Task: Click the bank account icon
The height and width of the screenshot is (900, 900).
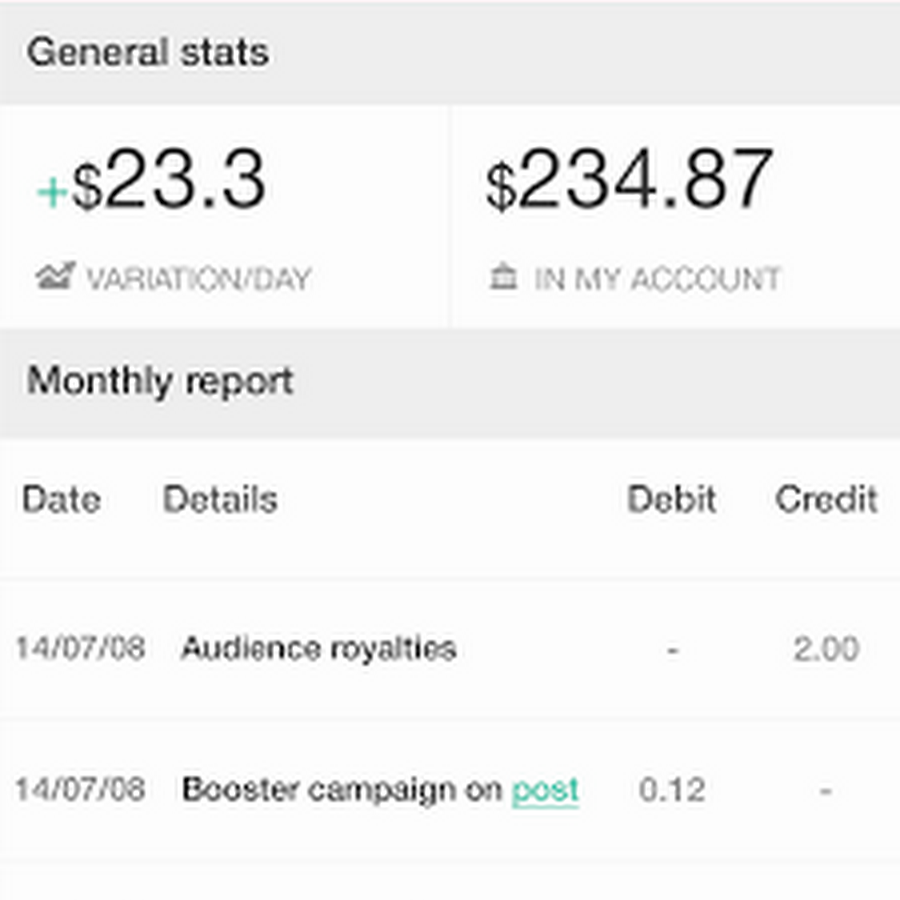Action: [503, 277]
